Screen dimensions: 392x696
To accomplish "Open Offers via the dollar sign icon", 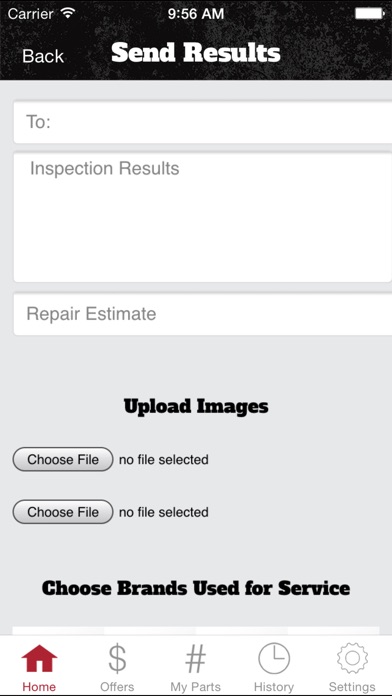I will pyautogui.click(x=117, y=659).
